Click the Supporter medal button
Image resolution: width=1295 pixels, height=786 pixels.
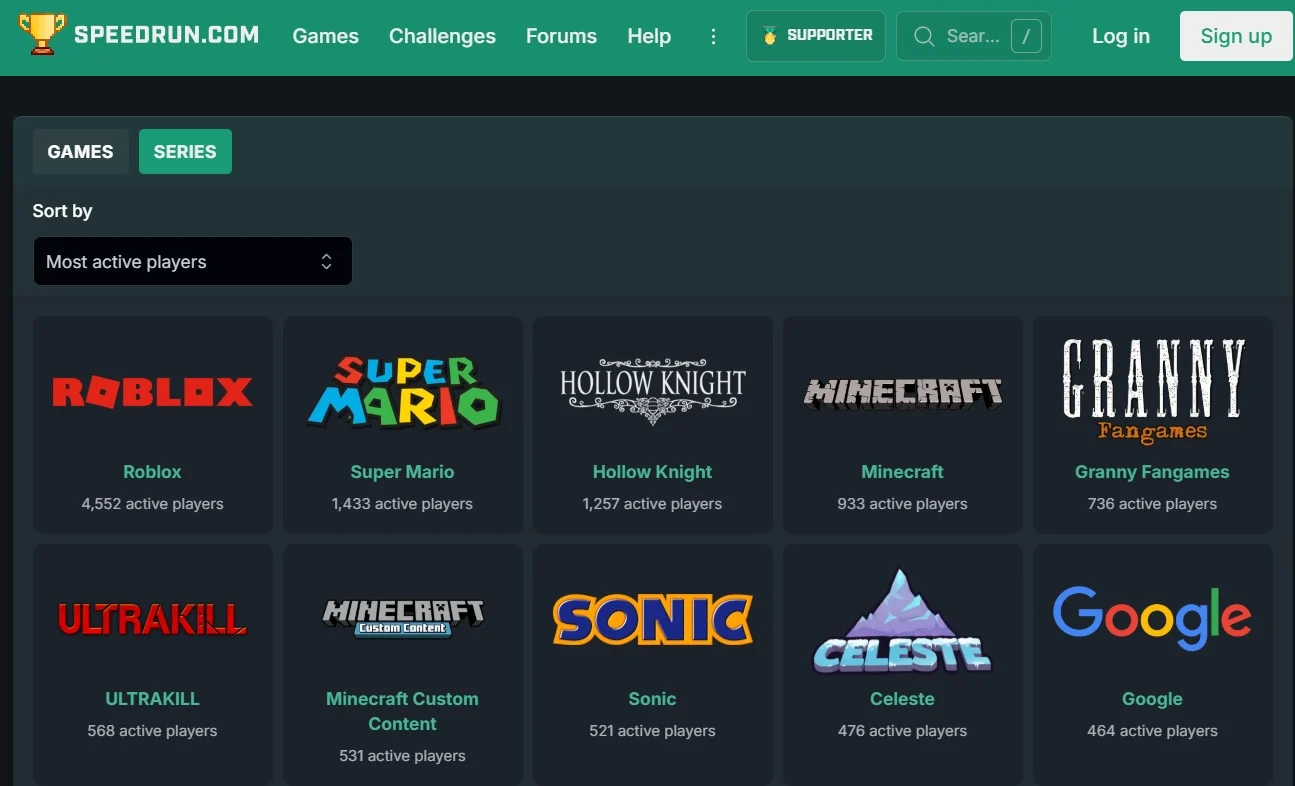coord(816,36)
